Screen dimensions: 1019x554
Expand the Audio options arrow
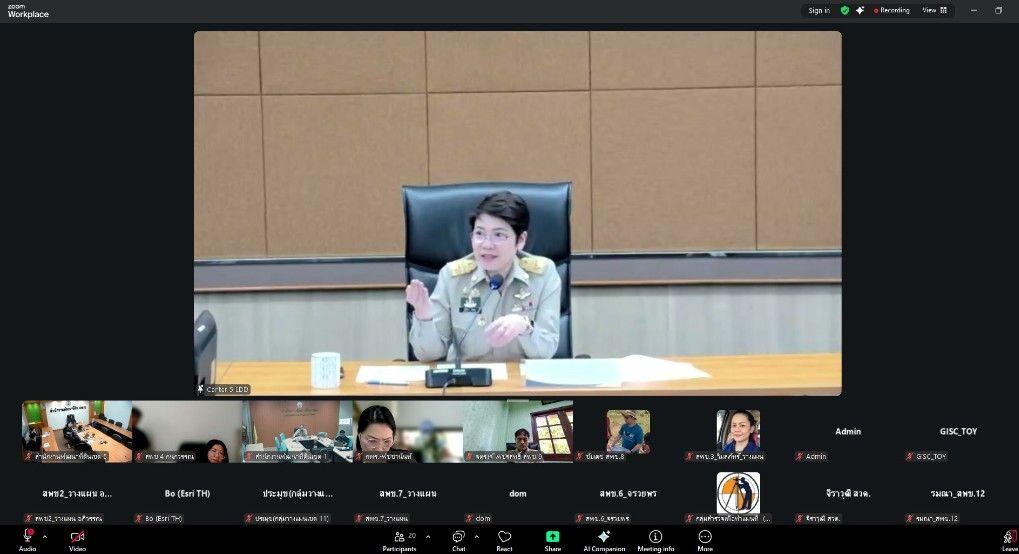pyautogui.click(x=44, y=537)
